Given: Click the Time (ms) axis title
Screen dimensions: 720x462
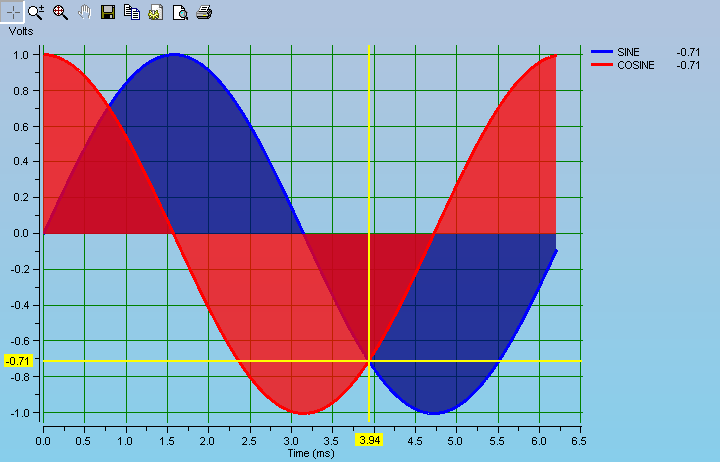Looking at the screenshot, I should (312, 453).
